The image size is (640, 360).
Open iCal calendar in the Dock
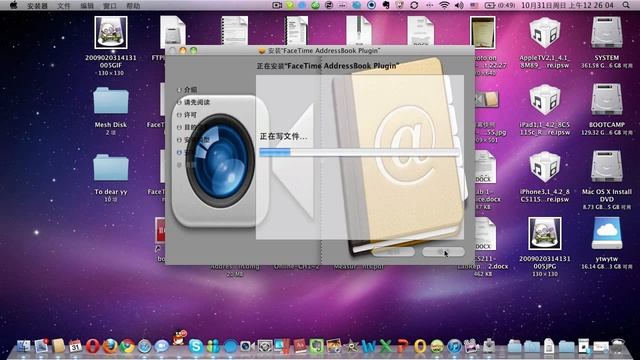[76, 346]
